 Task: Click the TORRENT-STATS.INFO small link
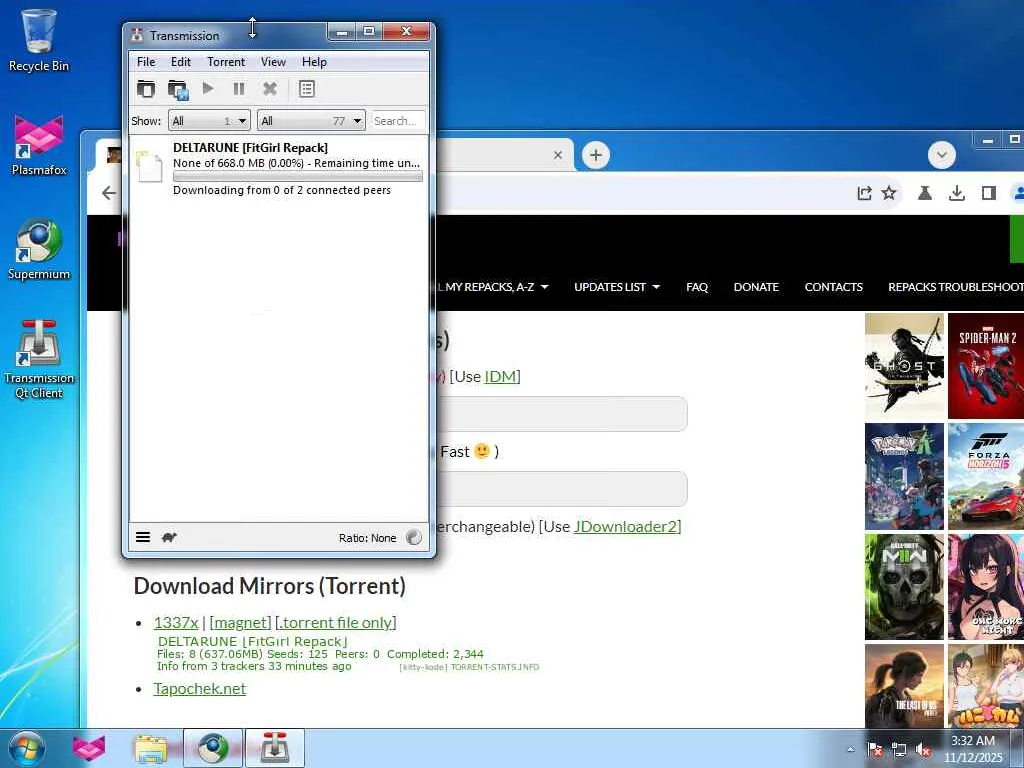tap(494, 667)
